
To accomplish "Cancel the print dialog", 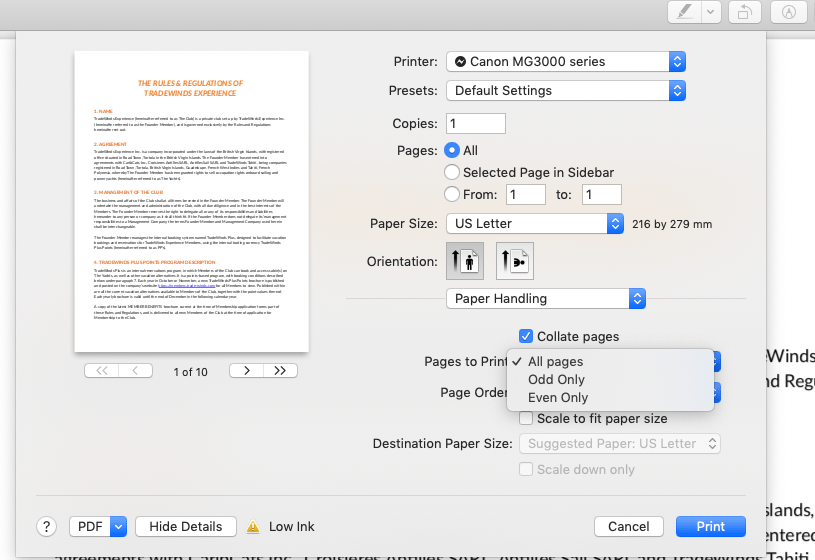I will click(x=628, y=527).
